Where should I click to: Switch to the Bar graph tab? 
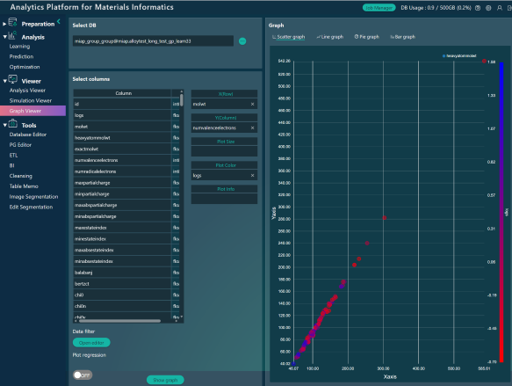click(x=403, y=37)
